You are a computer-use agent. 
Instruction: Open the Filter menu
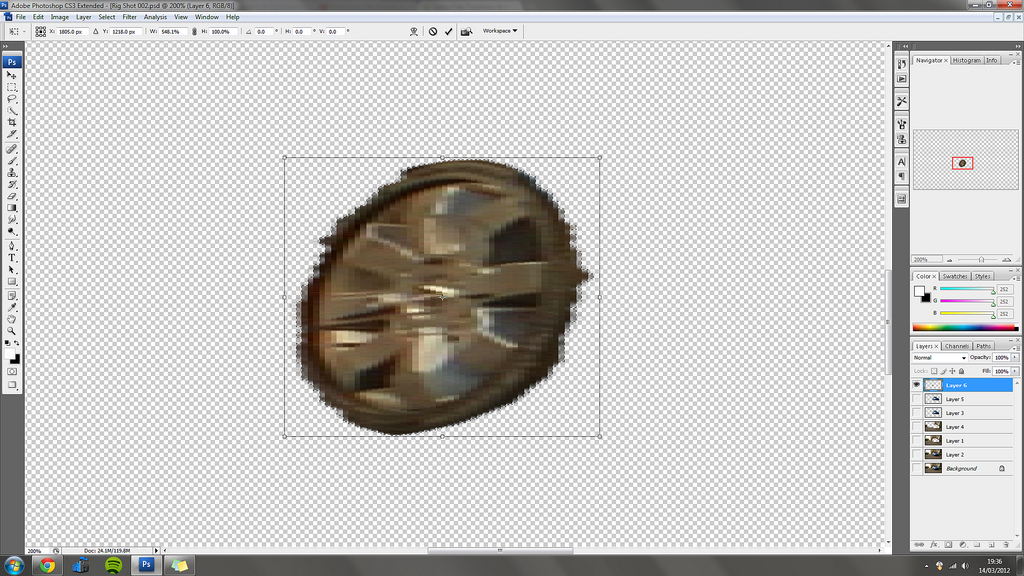130,17
